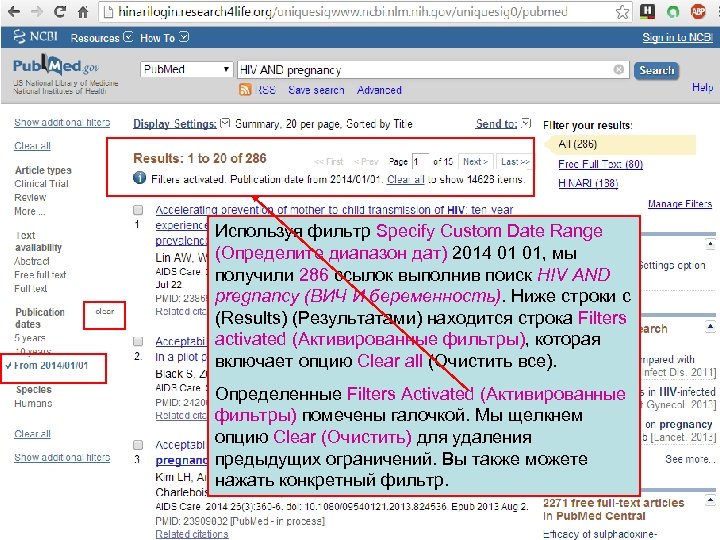720x540 pixels.
Task: Select the Abstract text availability filter
Action: [x=32, y=261]
